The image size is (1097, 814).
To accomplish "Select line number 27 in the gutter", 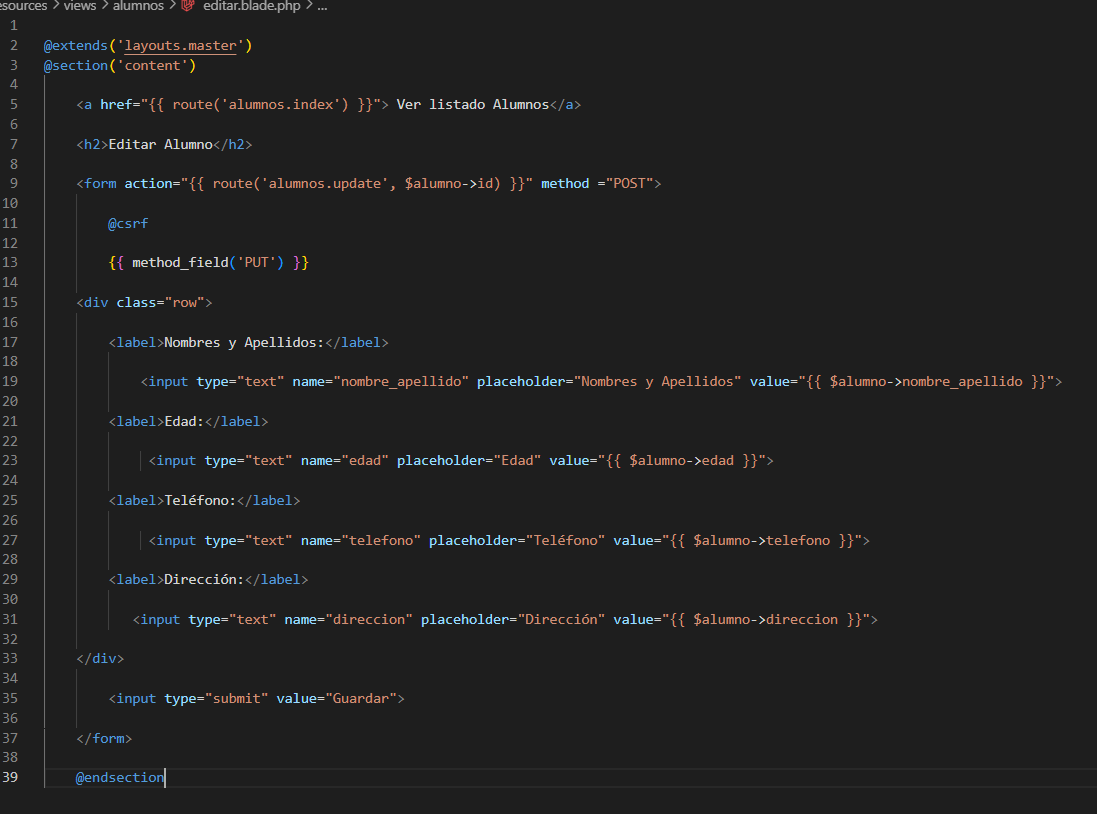I will coord(10,540).
